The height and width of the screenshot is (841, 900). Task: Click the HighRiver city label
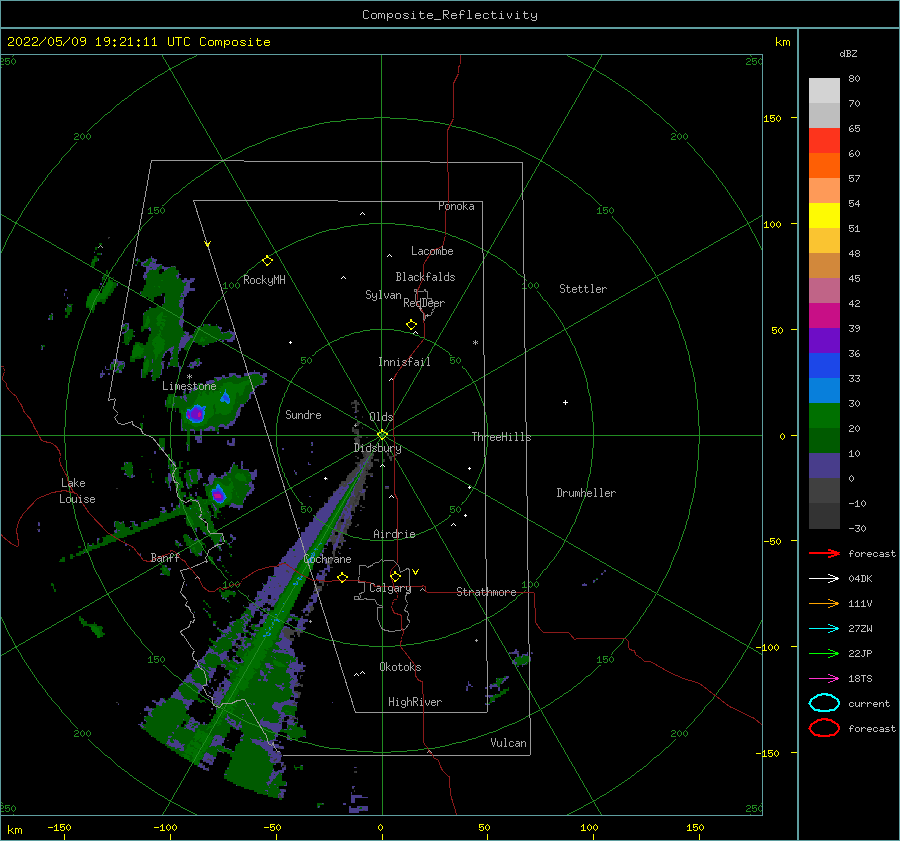click(414, 702)
